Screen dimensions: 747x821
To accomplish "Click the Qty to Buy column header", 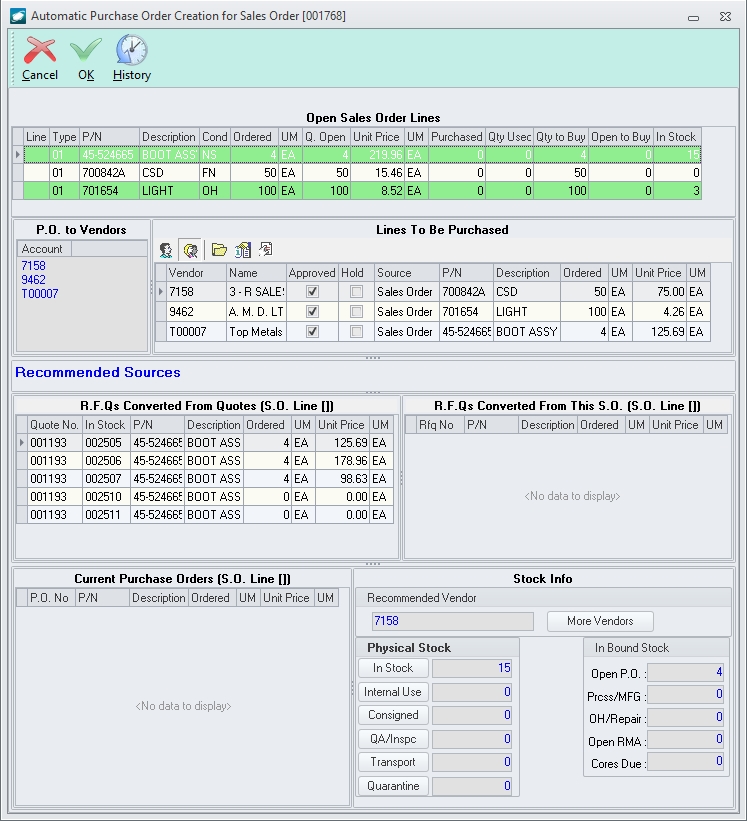I will pos(561,137).
